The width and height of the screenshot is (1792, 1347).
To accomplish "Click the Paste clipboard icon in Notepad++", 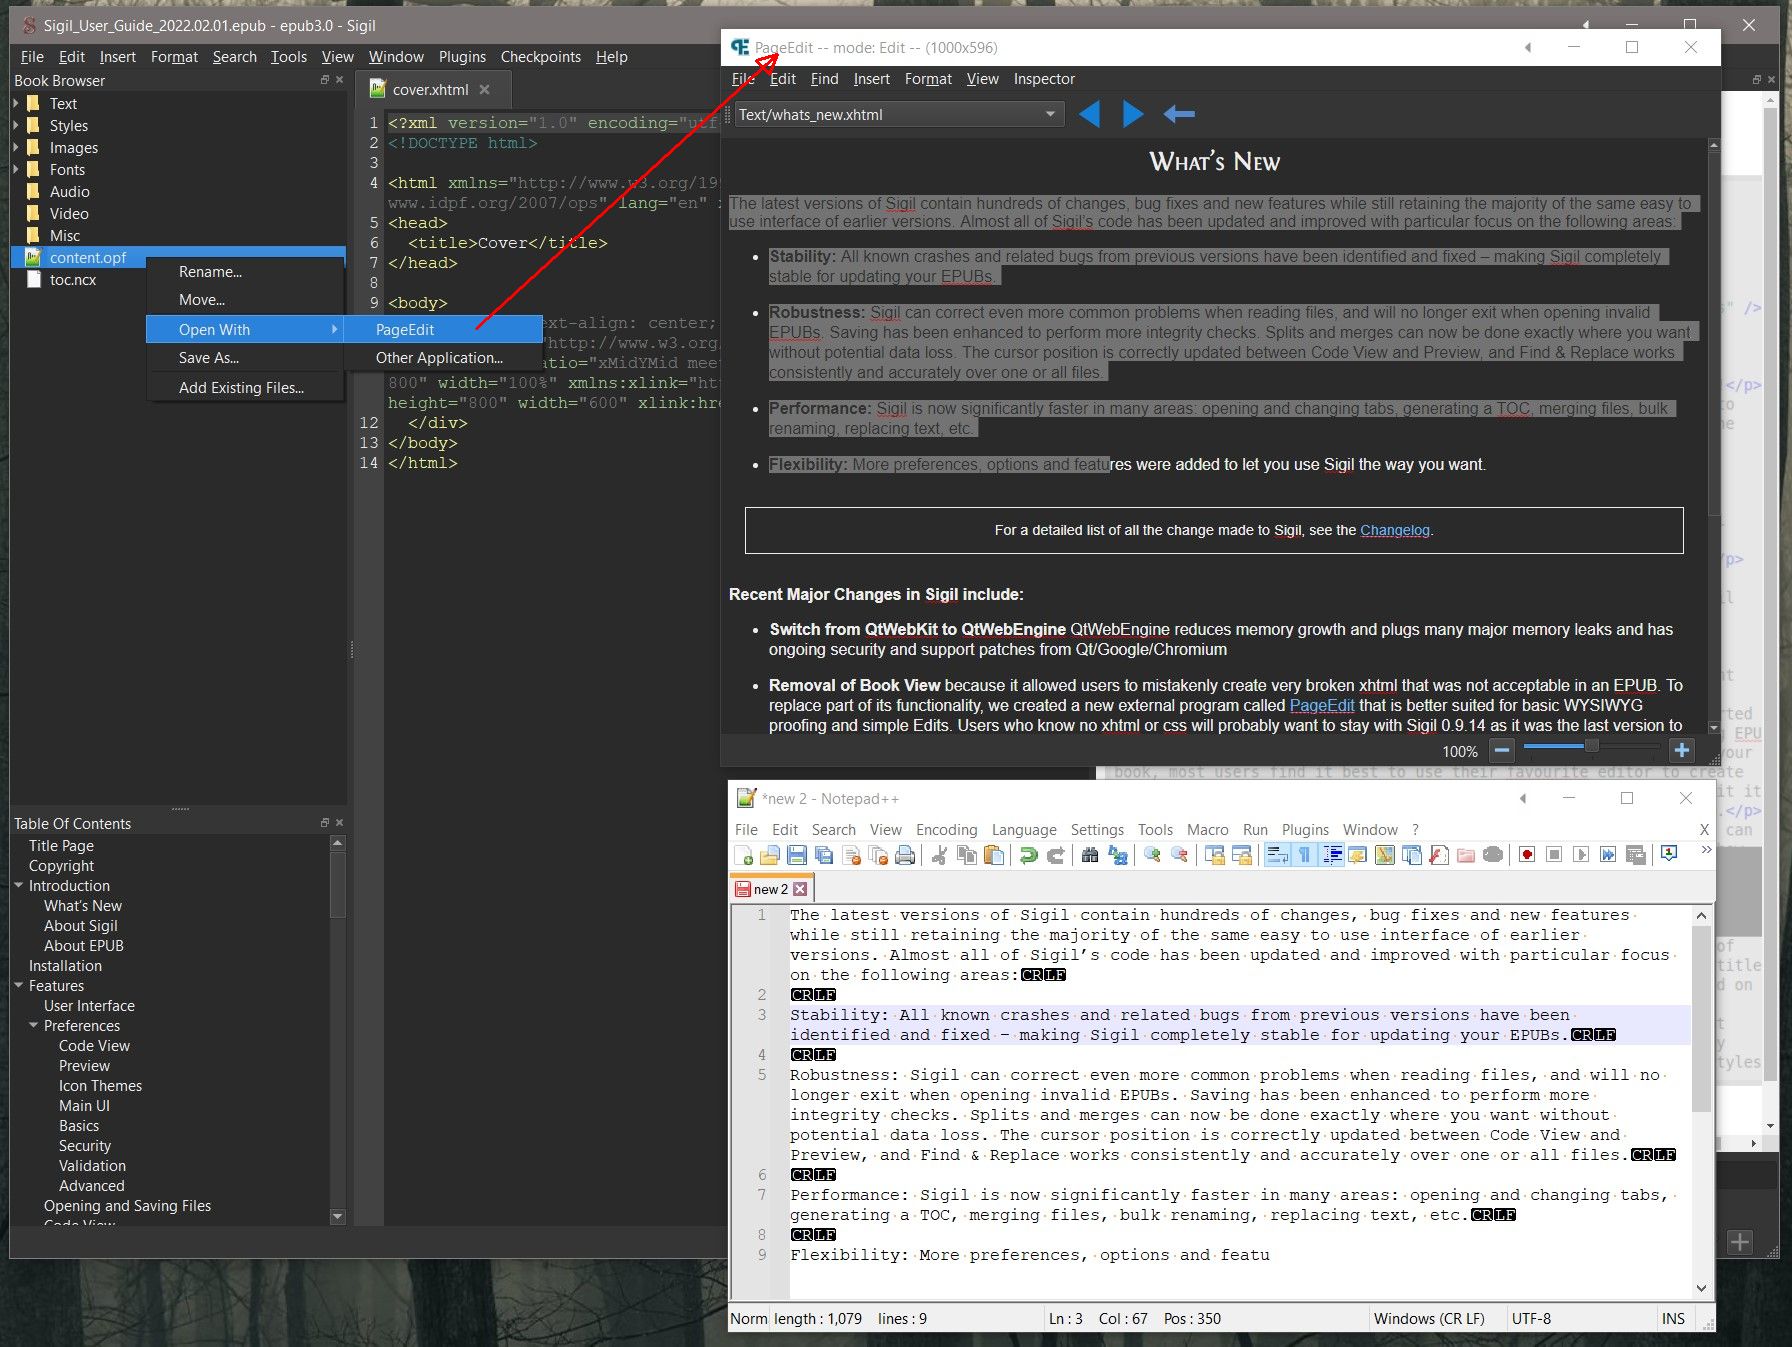I will [994, 855].
